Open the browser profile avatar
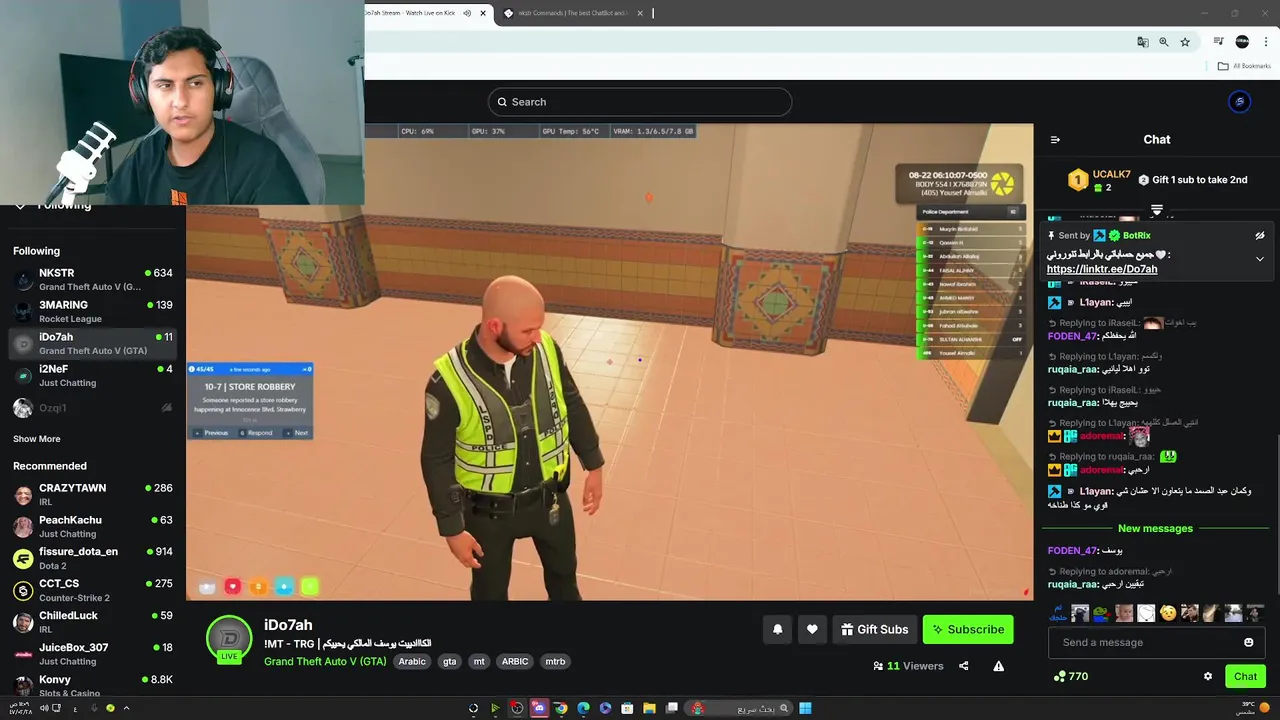1280x720 pixels. pos(1242,42)
